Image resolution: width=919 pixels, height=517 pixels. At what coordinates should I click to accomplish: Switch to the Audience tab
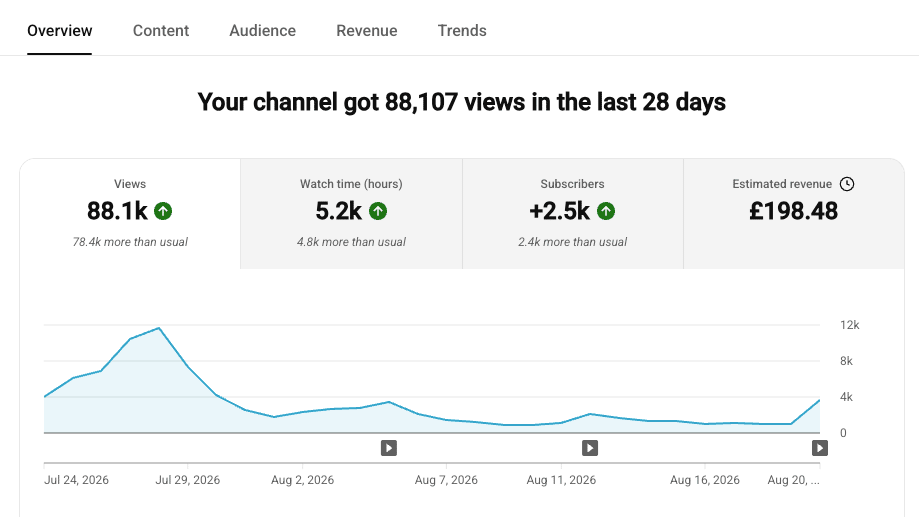click(263, 30)
